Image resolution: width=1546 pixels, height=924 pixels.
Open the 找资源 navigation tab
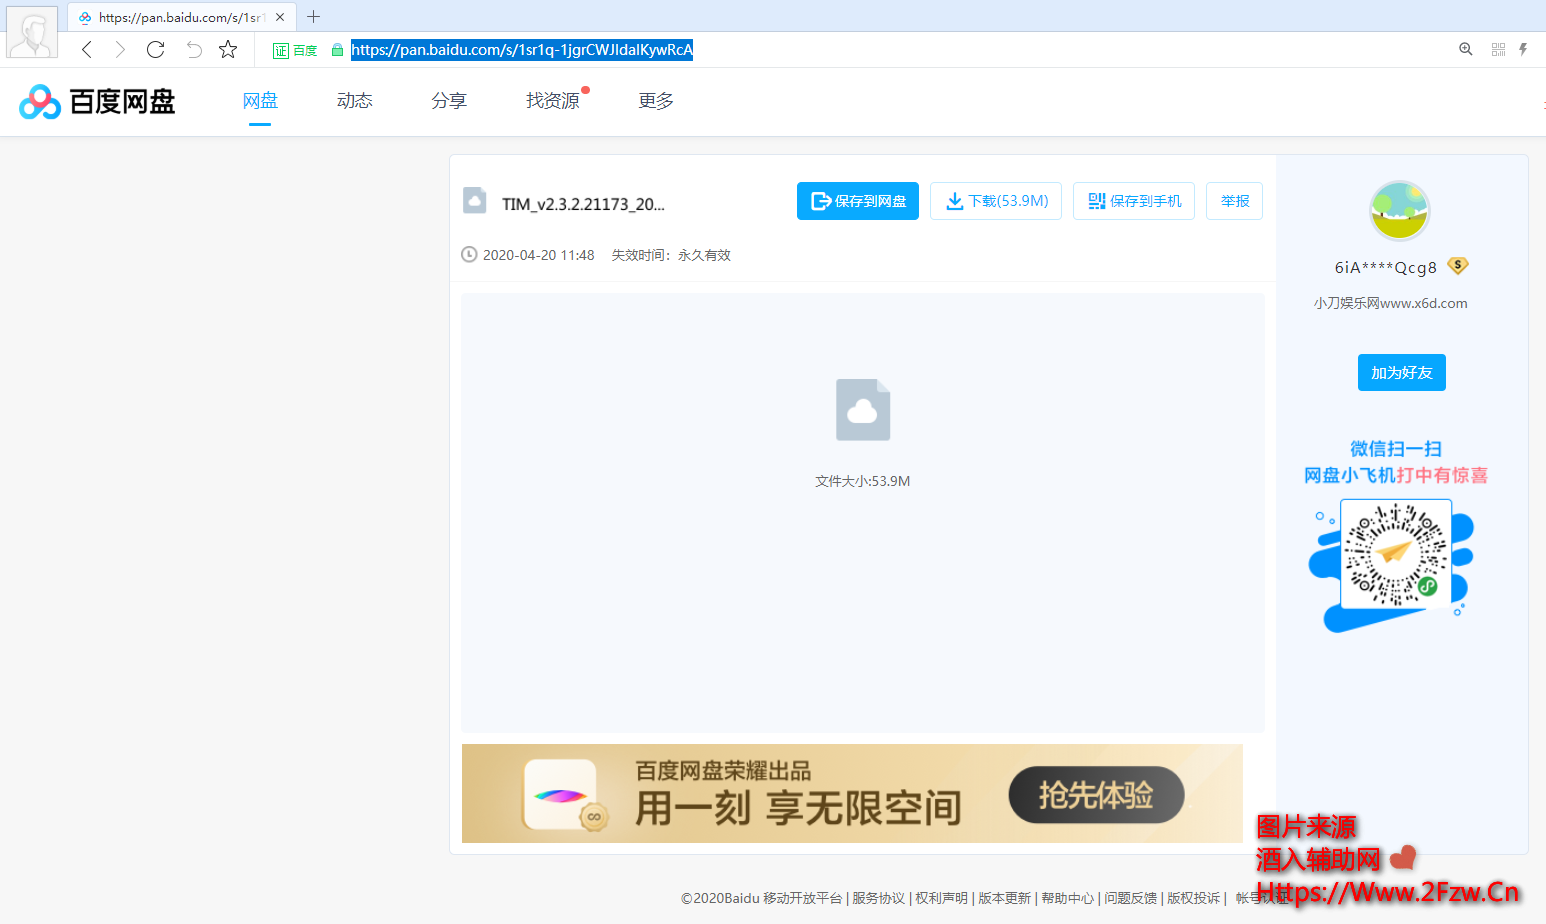[x=553, y=101]
